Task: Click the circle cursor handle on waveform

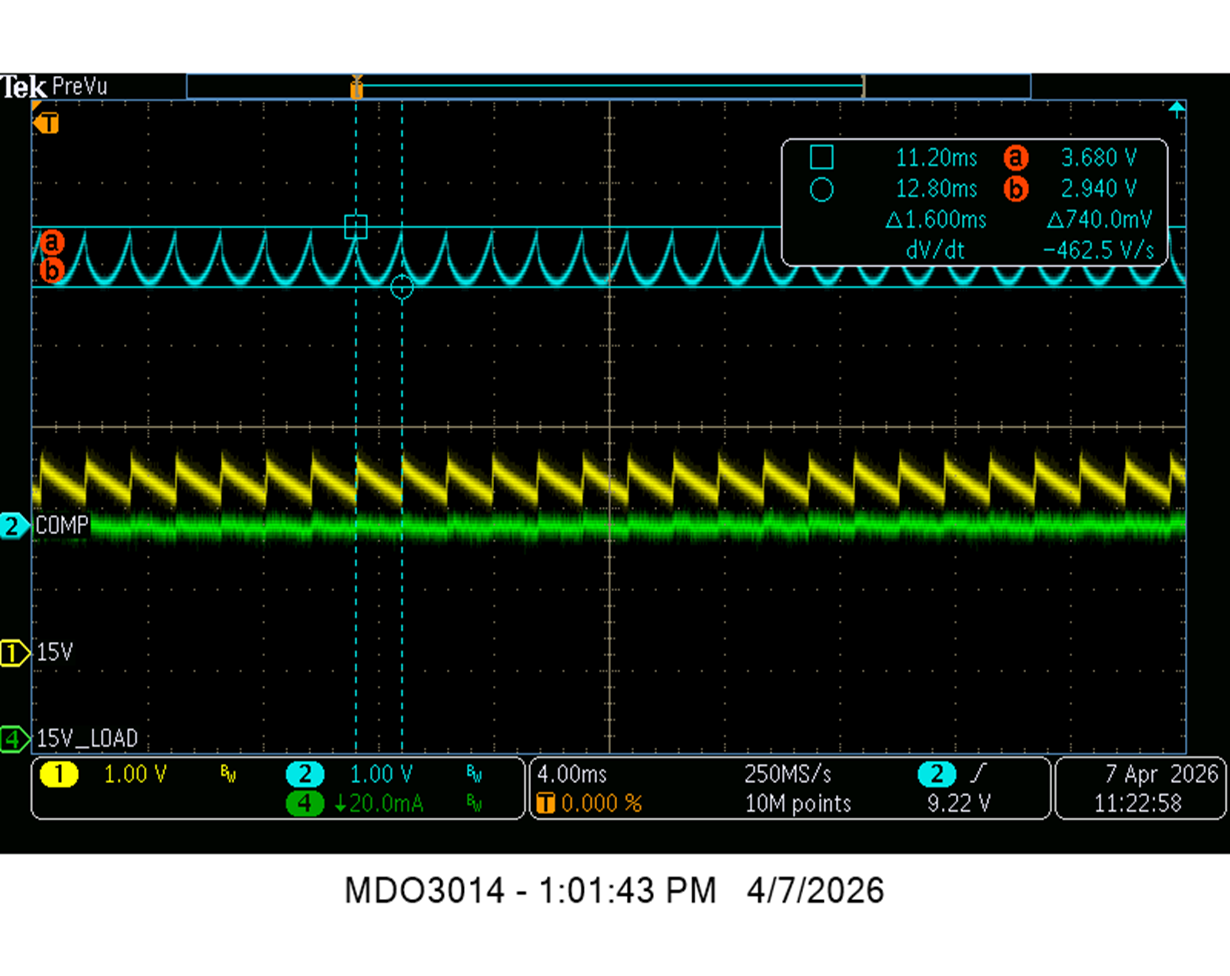Action: 402,288
